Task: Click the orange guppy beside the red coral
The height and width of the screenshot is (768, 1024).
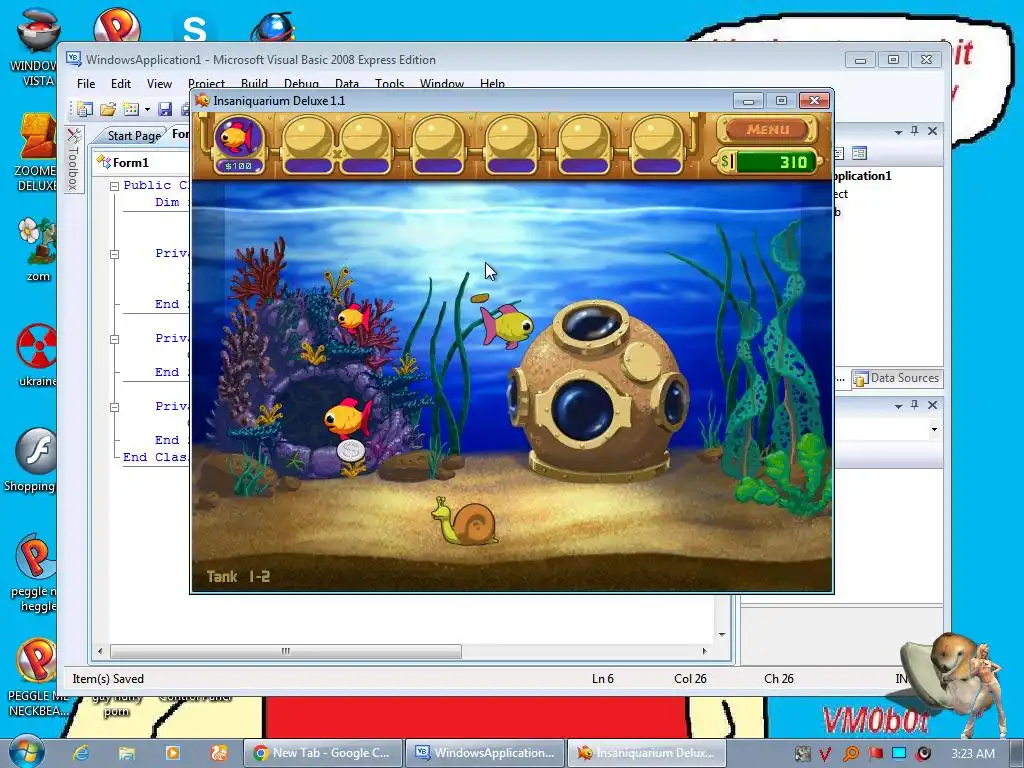Action: click(354, 318)
